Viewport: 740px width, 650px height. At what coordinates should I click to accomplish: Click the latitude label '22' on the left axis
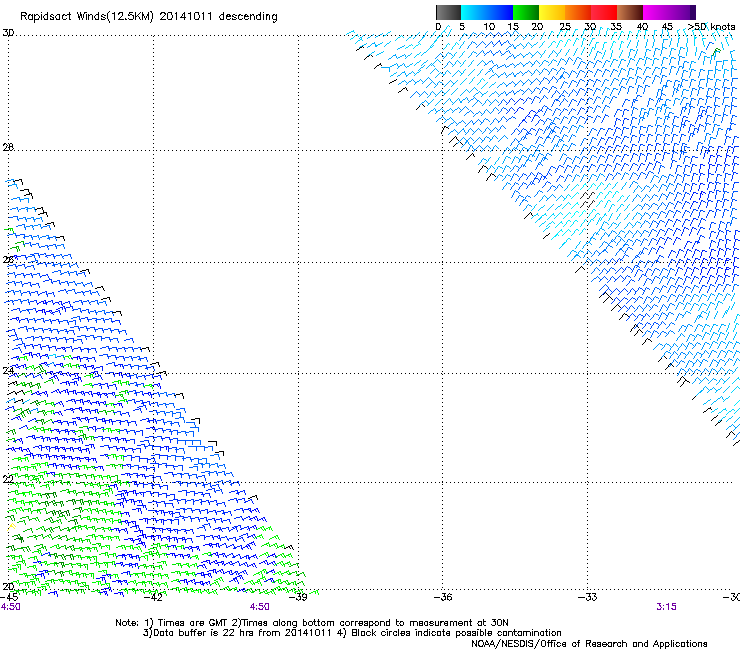click(x=8, y=479)
